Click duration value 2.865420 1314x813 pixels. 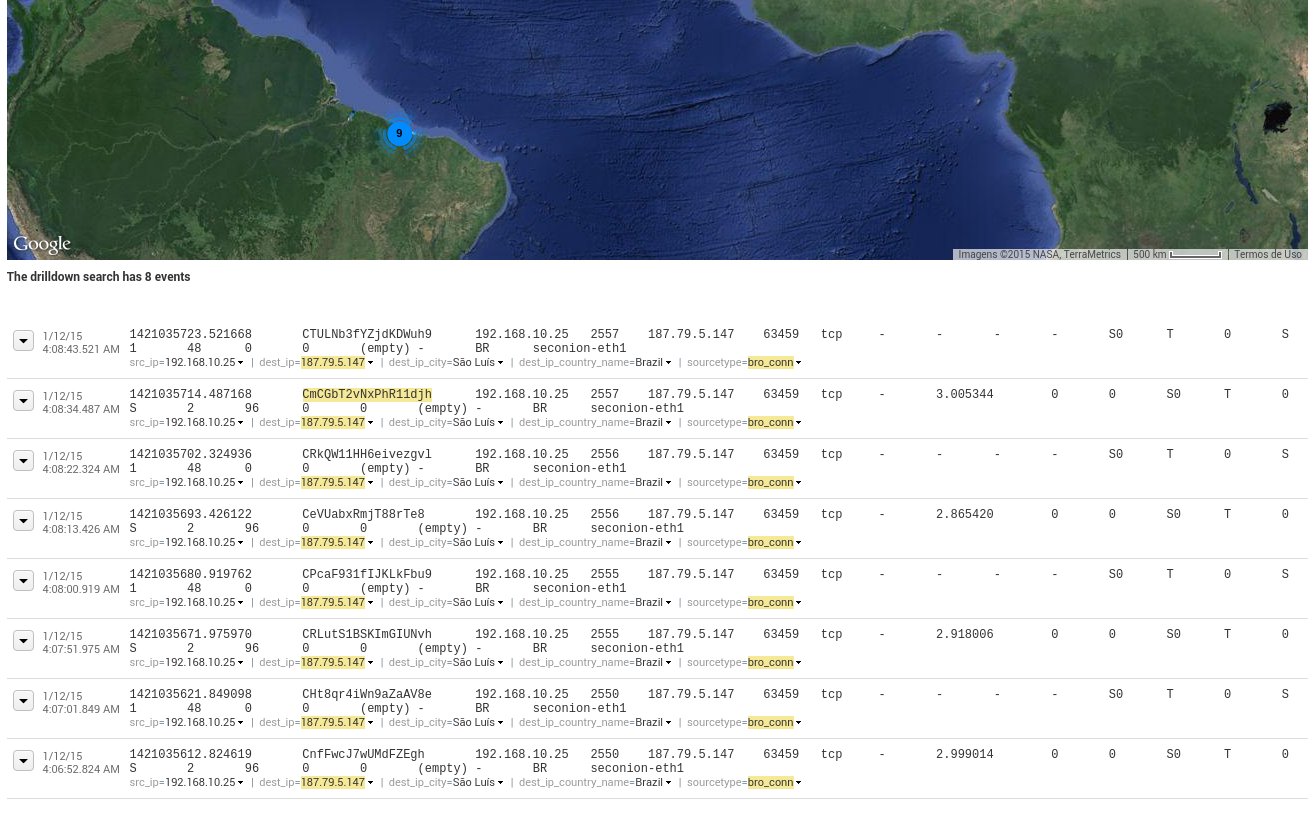pyautogui.click(x=965, y=514)
